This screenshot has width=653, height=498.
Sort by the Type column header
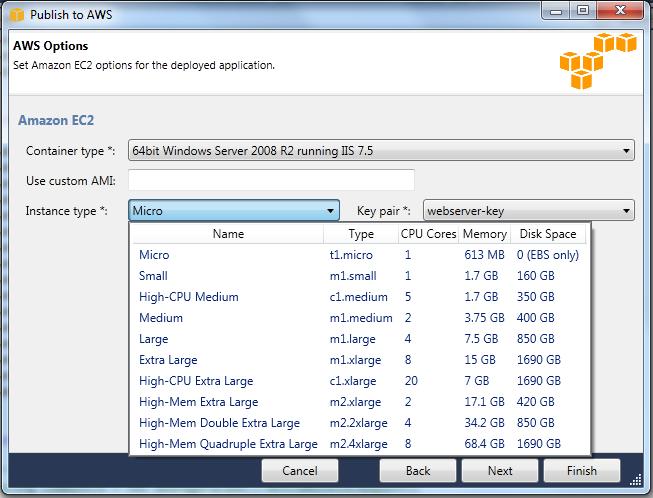tap(361, 234)
